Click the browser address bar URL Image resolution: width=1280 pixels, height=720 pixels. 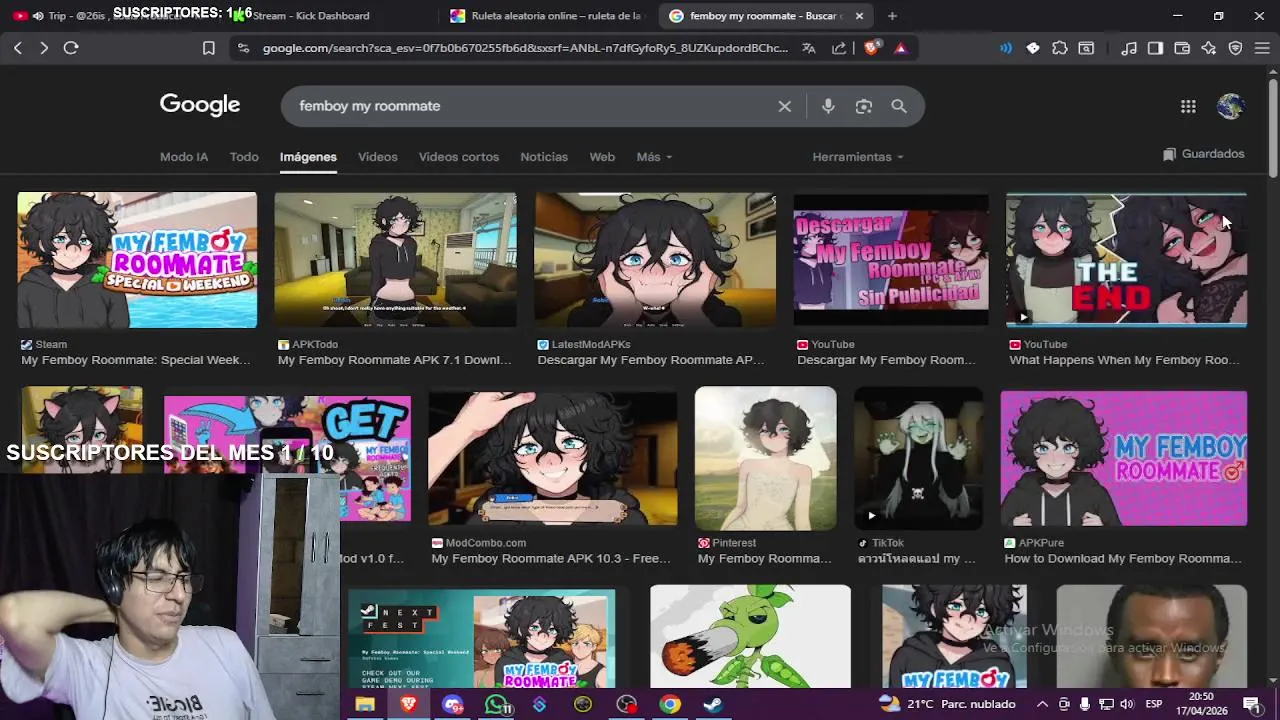coord(525,48)
